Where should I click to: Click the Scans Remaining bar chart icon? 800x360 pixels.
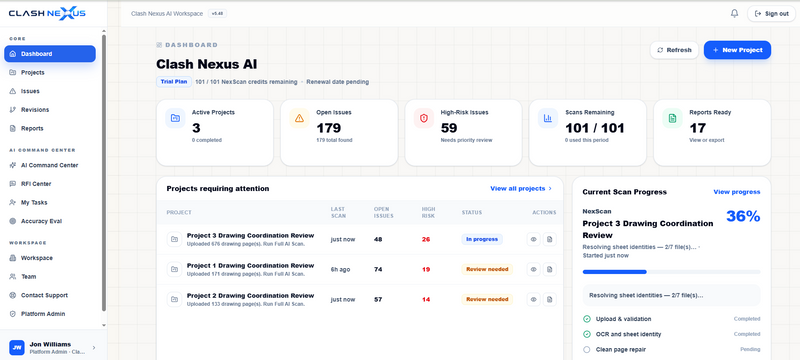[548, 118]
